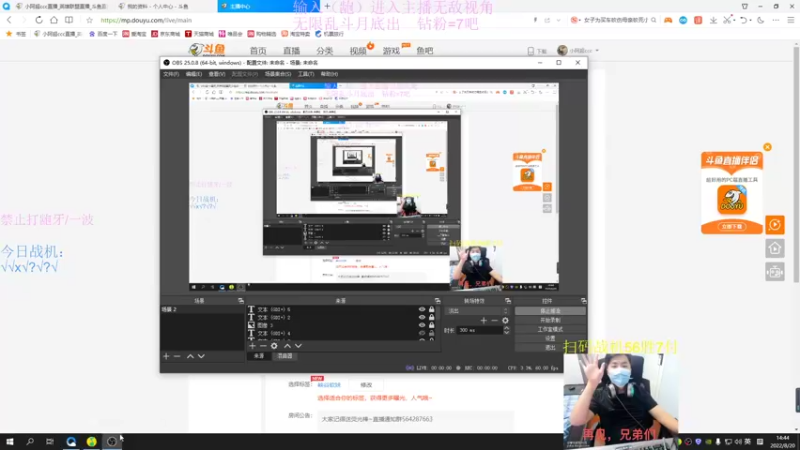
Task: Remove selected source with minus icon
Action: [x=263, y=346]
